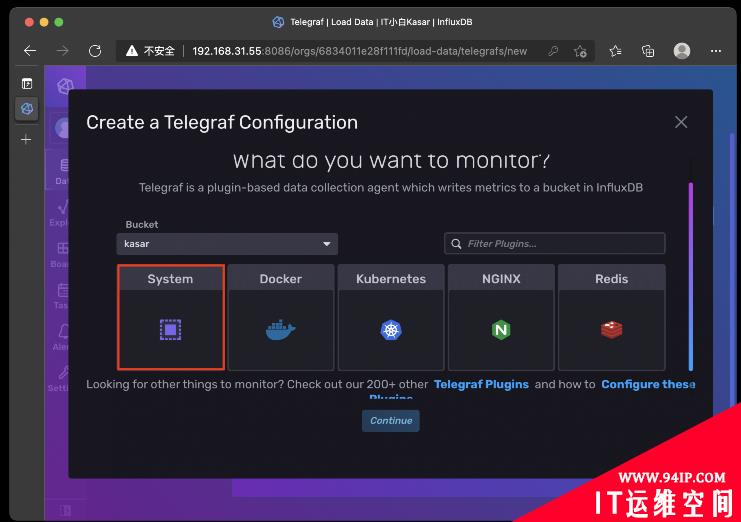Image resolution: width=741 pixels, height=522 pixels.
Task: Open the Telegraf Plugins link
Action: click(x=481, y=384)
